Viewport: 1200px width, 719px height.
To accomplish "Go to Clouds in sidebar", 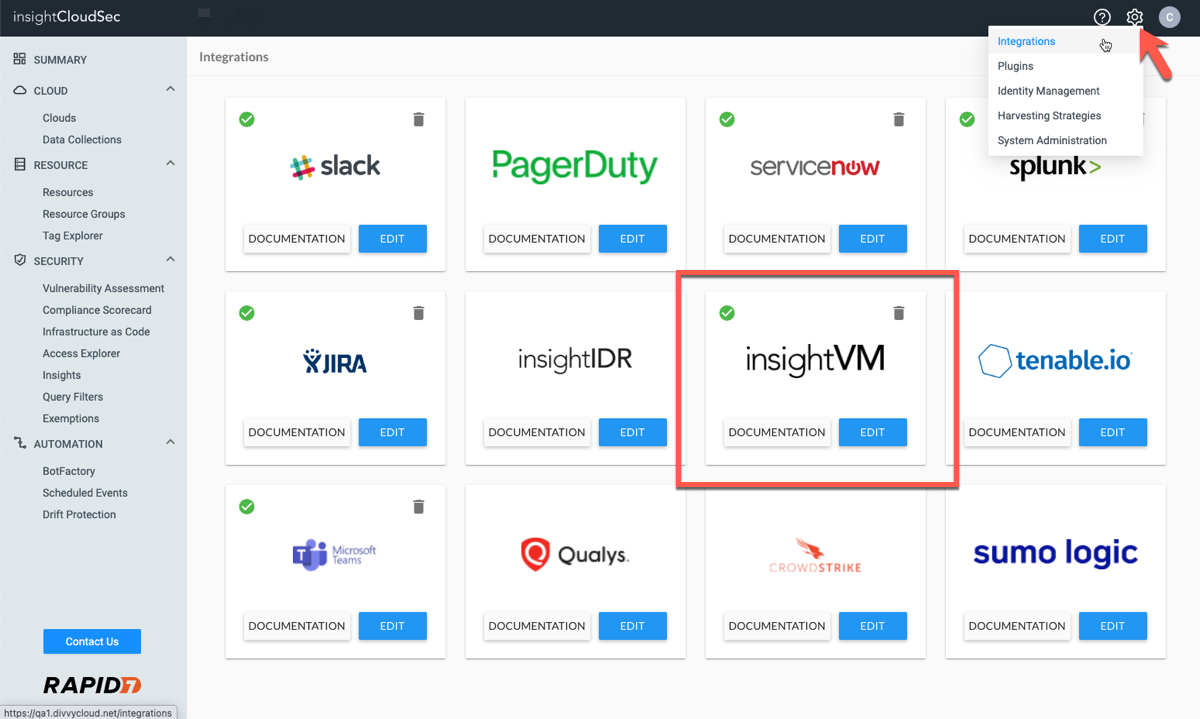I will [59, 118].
